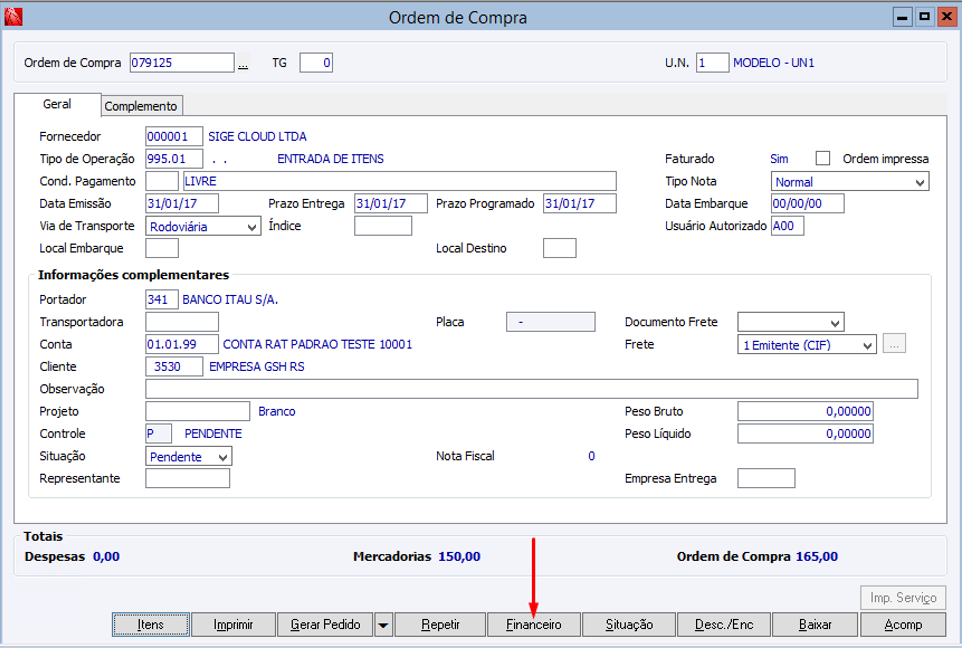Click the Fornecedor code field

pos(174,136)
